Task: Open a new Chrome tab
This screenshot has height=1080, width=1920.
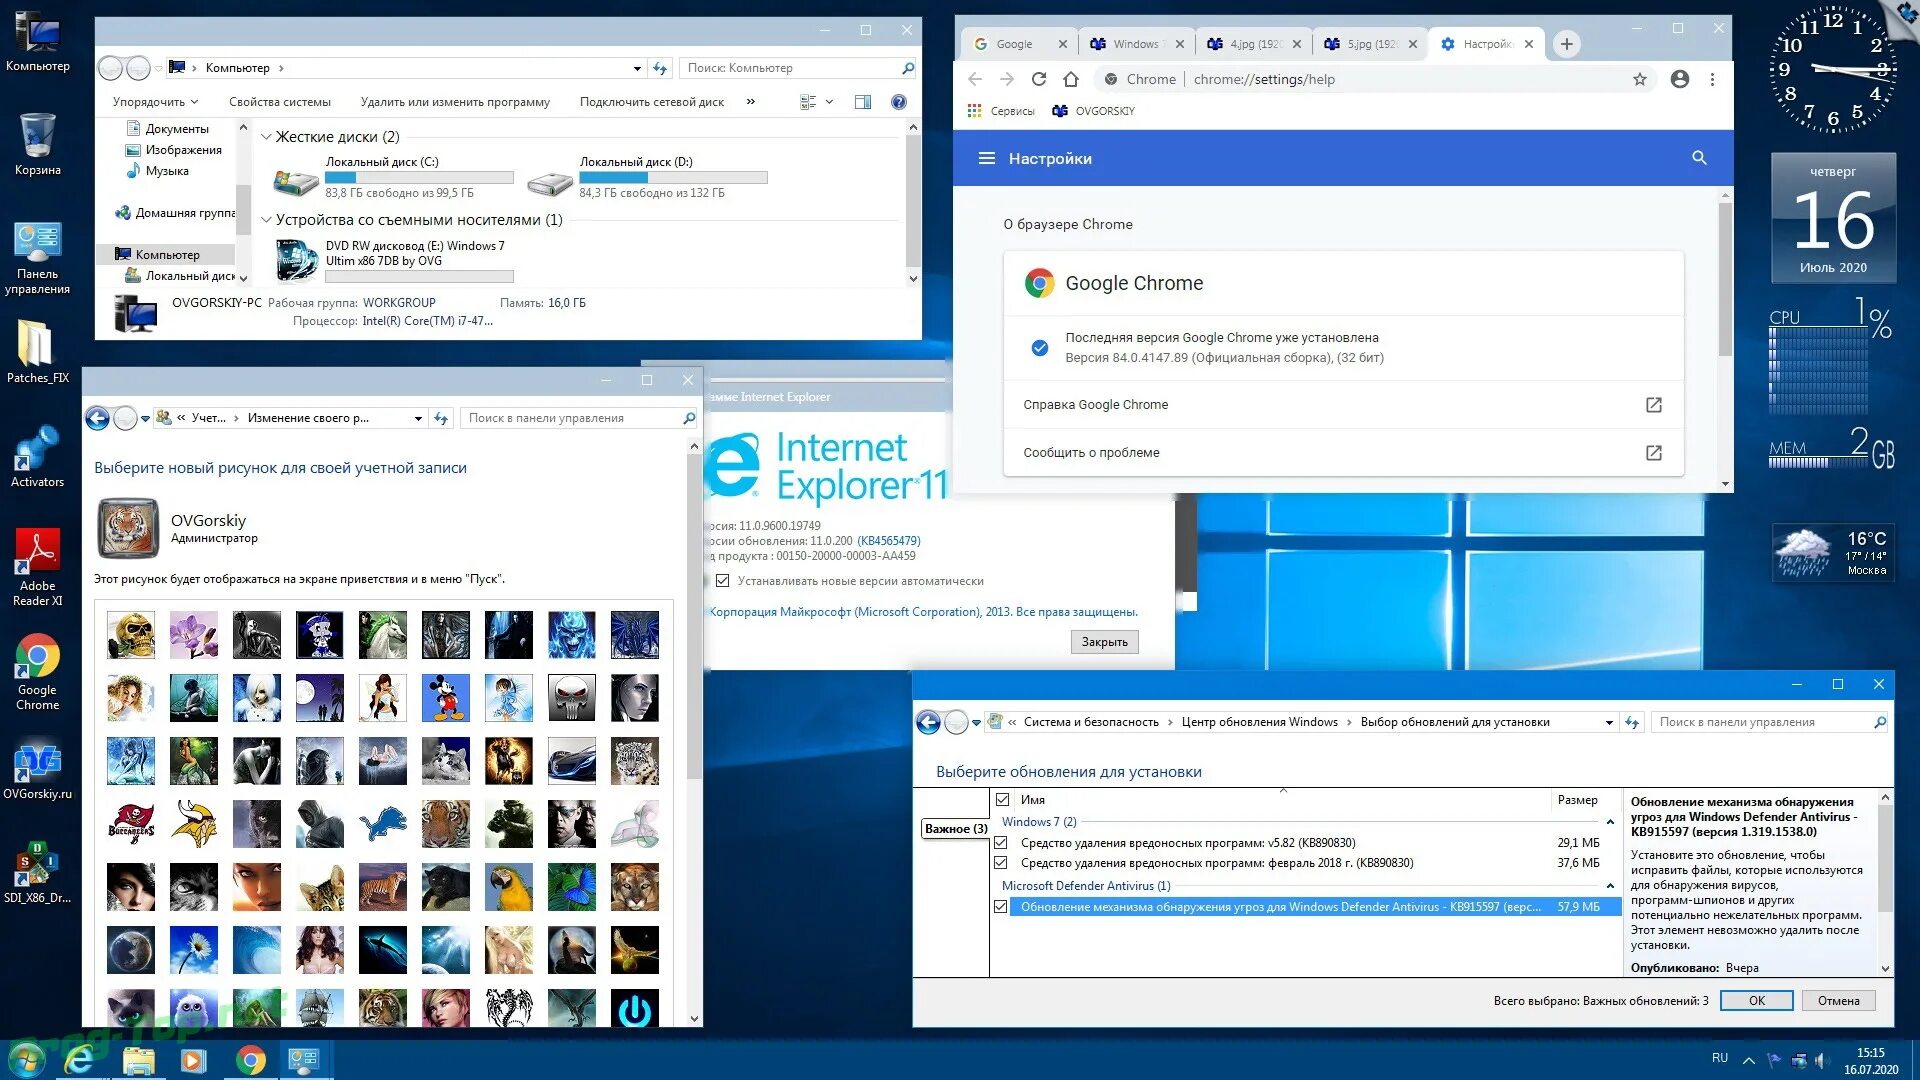Action: (1567, 44)
